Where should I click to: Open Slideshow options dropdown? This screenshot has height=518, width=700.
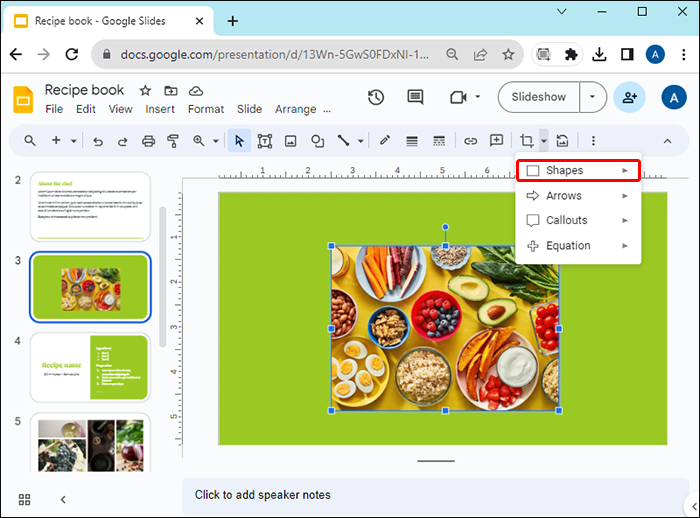tap(593, 97)
